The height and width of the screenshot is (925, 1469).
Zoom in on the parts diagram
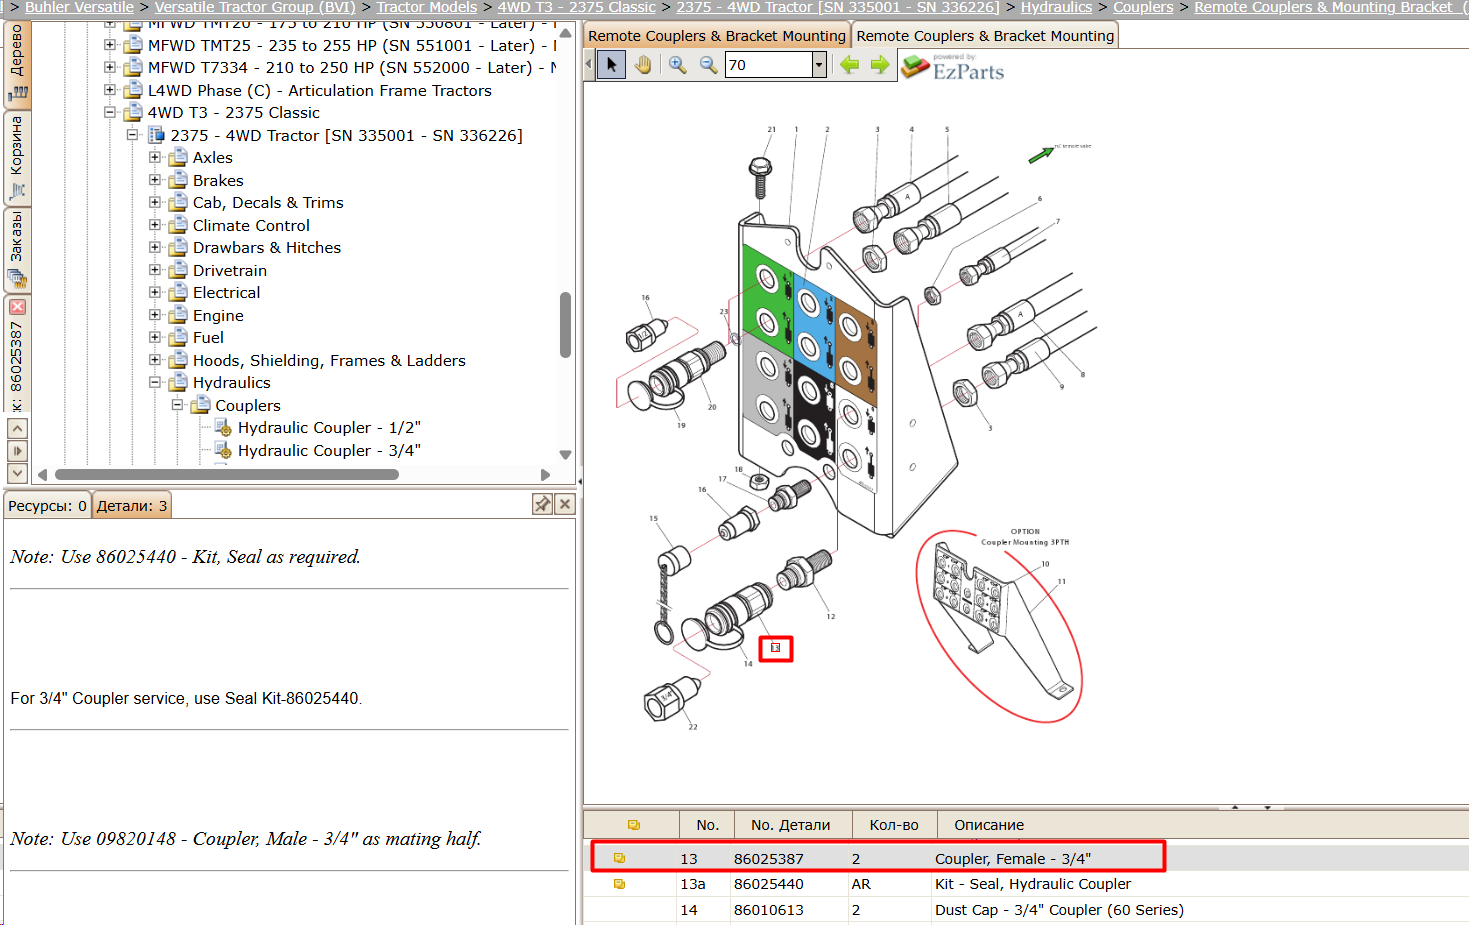pos(678,65)
